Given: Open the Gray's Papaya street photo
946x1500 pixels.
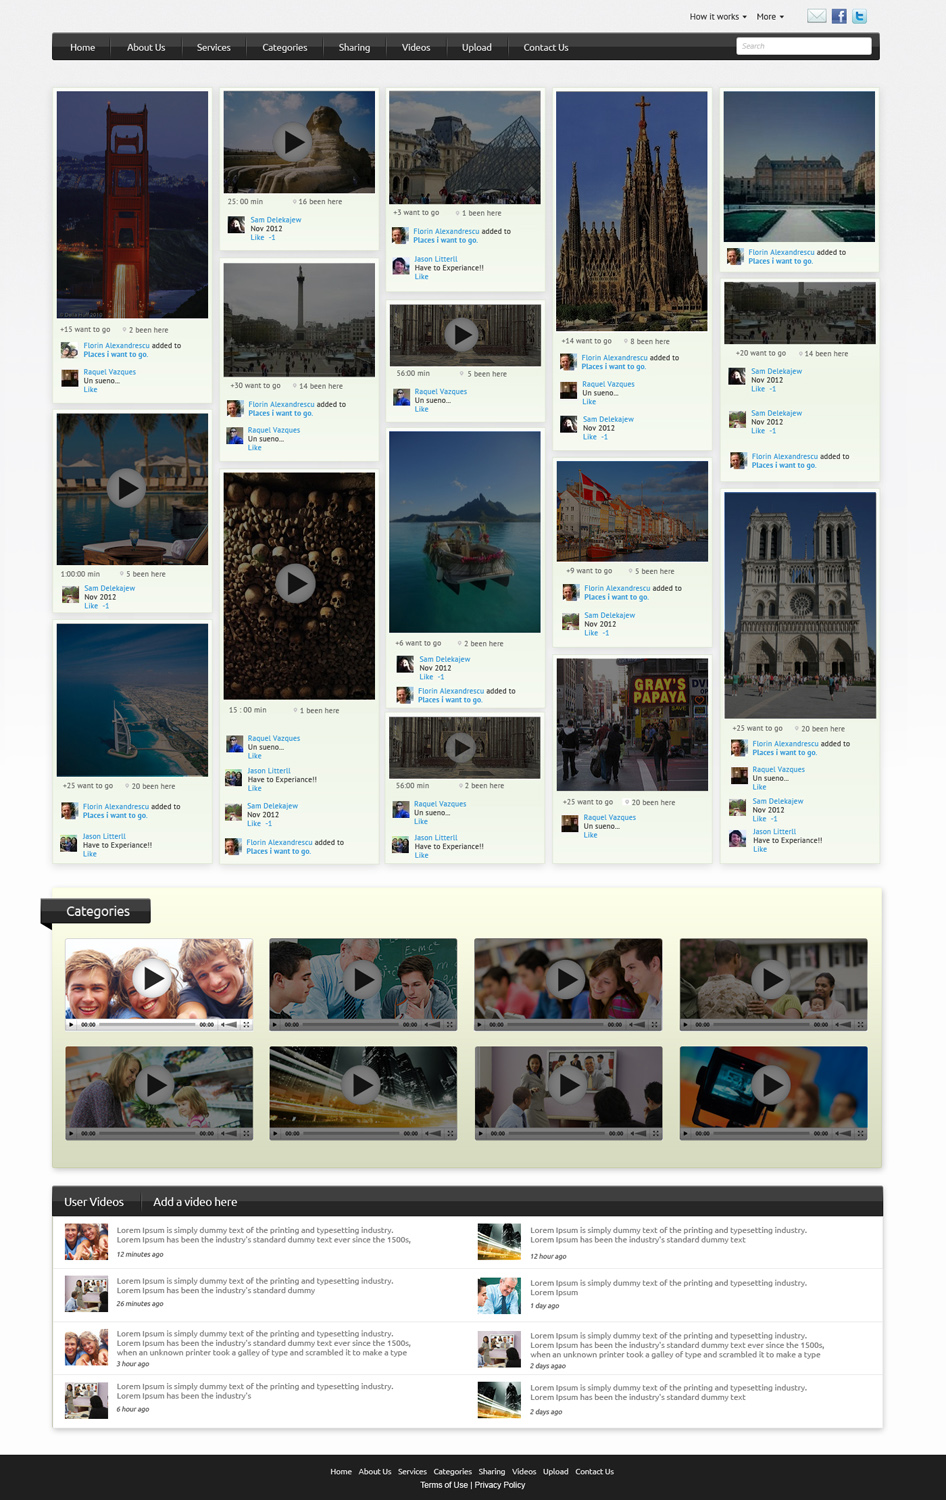Looking at the screenshot, I should tap(632, 724).
